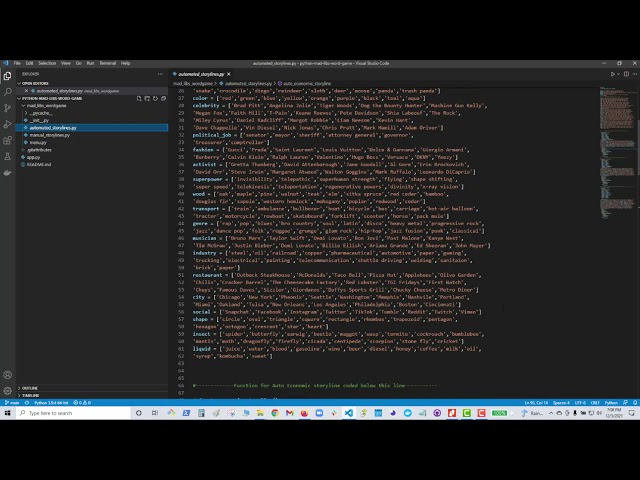This screenshot has width=640, height=480.
Task: Close automated_storylines.py in Open Editors list
Action: pyautogui.click(x=27, y=91)
